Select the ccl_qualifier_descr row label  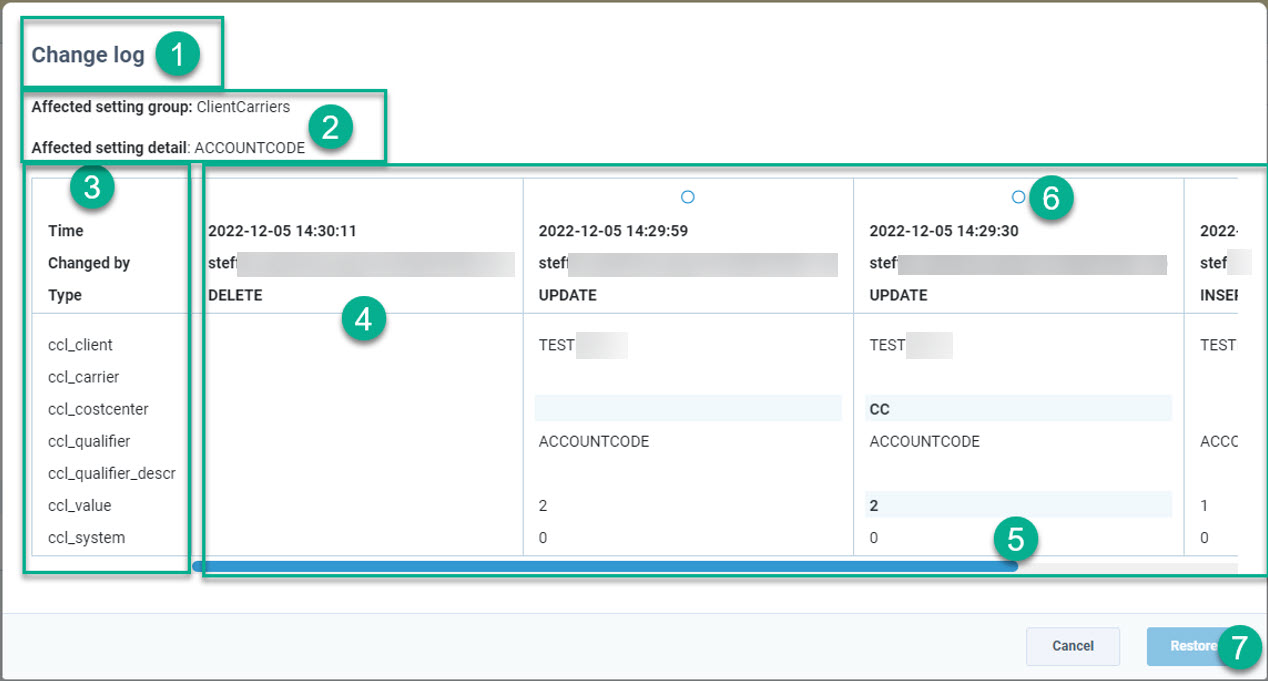coord(112,473)
